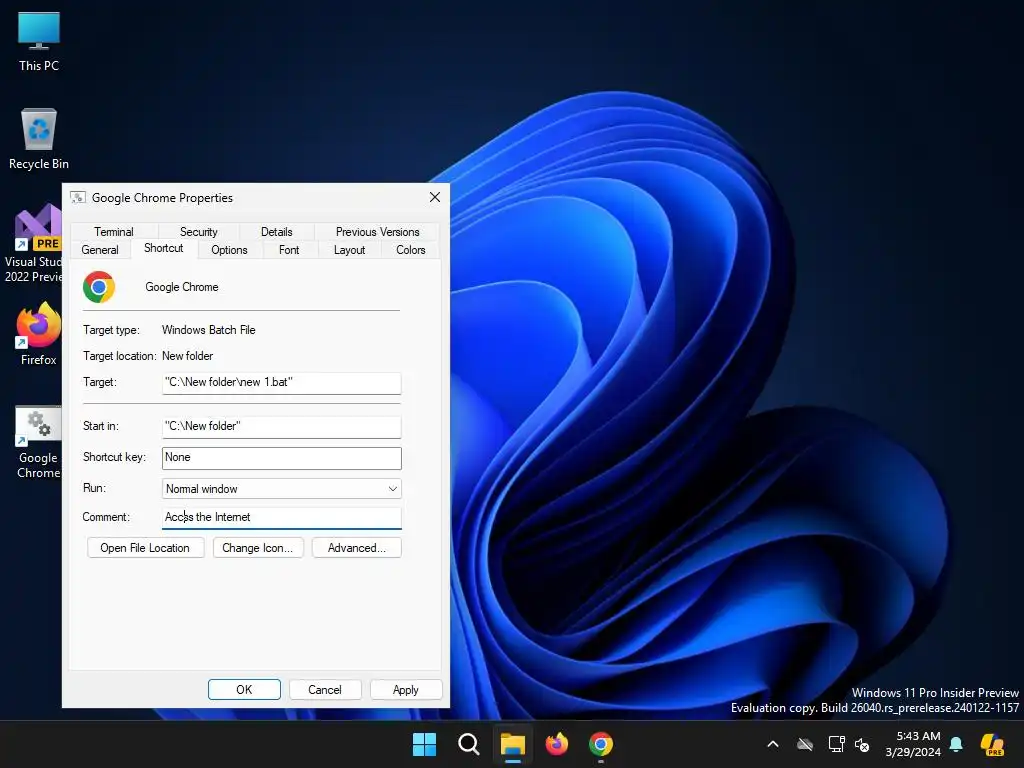Switch to the Options tab

(x=229, y=250)
